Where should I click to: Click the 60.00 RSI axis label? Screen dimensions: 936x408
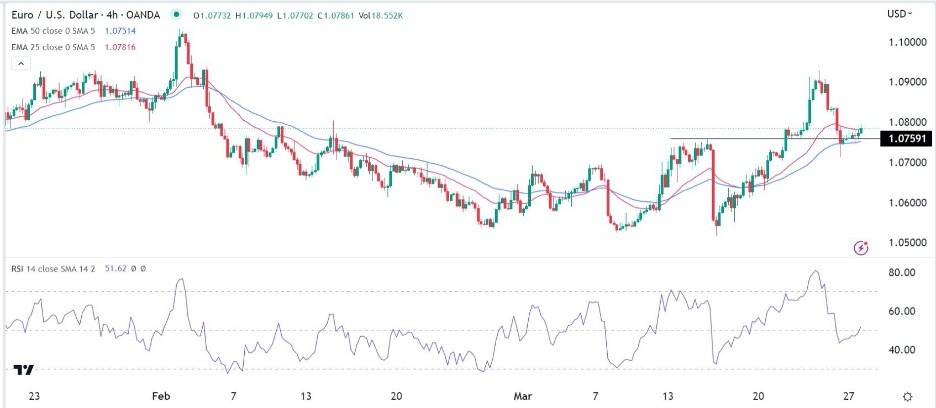[904, 311]
